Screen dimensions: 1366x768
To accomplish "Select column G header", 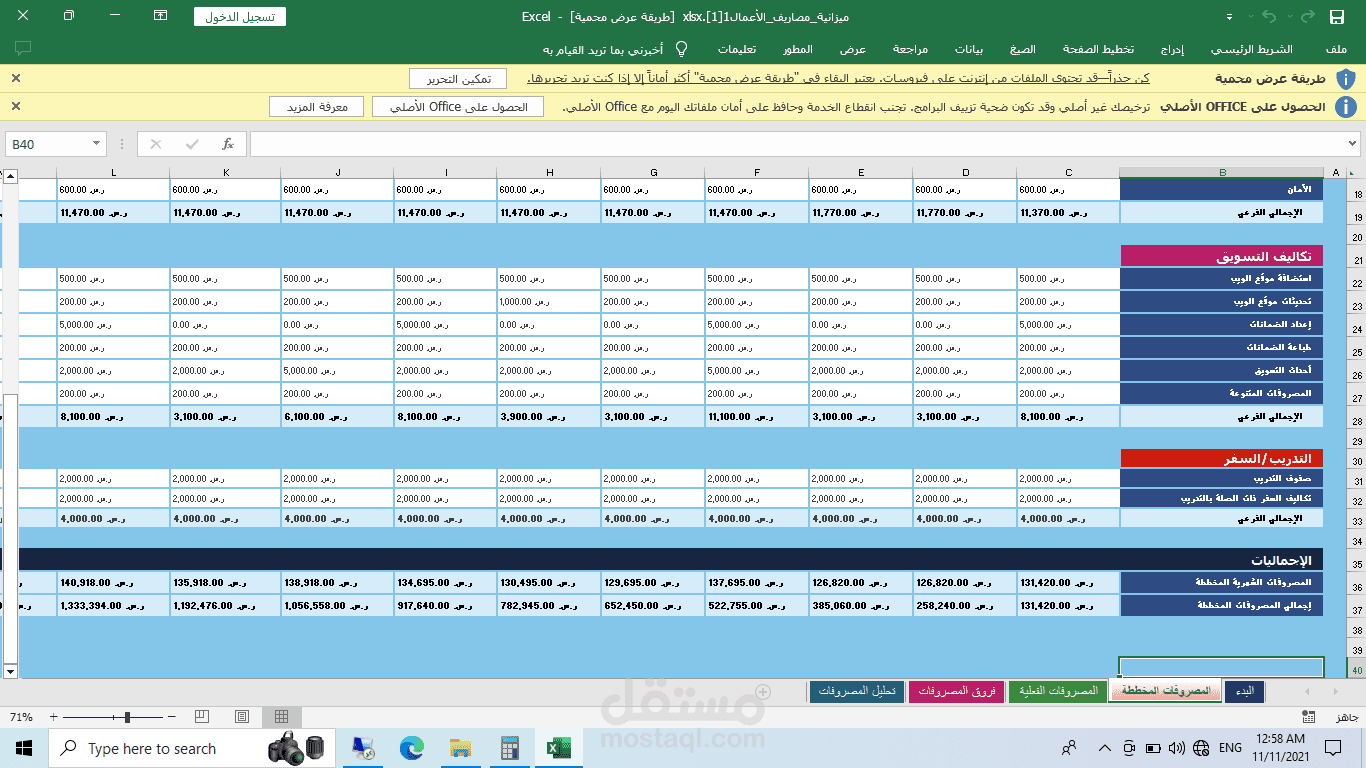I will (x=653, y=173).
